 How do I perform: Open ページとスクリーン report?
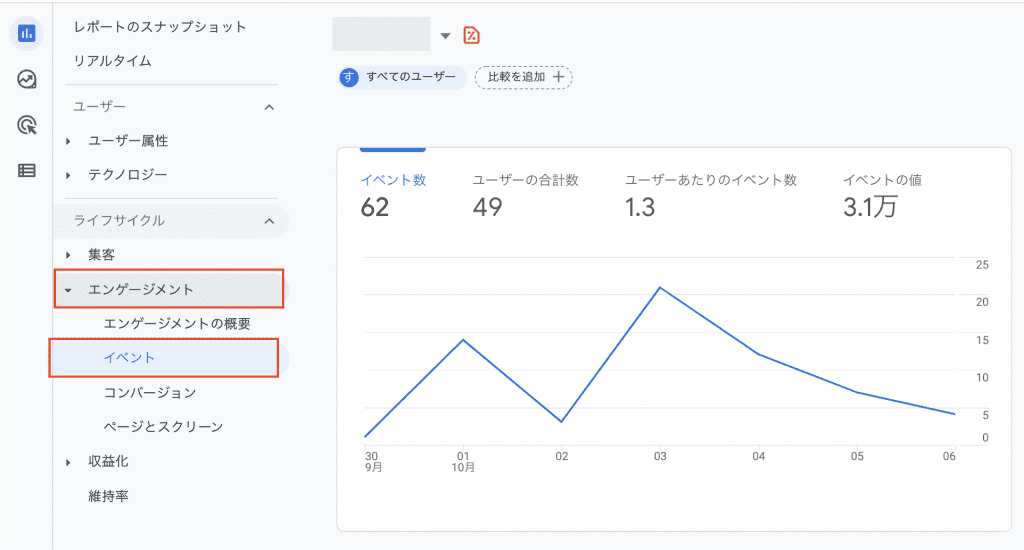click(163, 427)
